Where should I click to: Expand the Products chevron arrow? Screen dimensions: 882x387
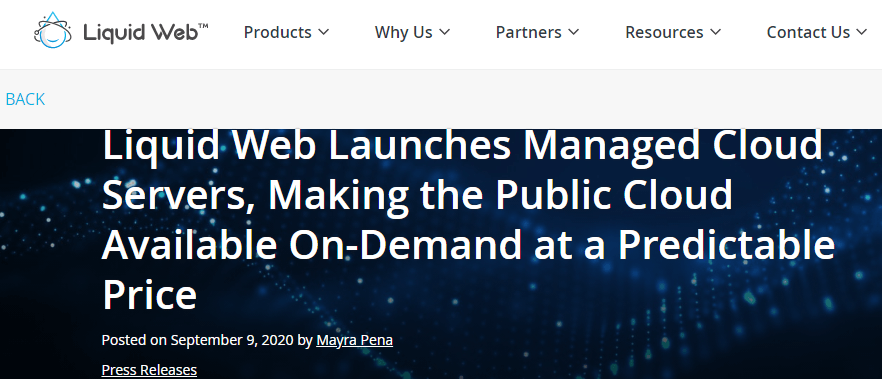click(x=323, y=33)
